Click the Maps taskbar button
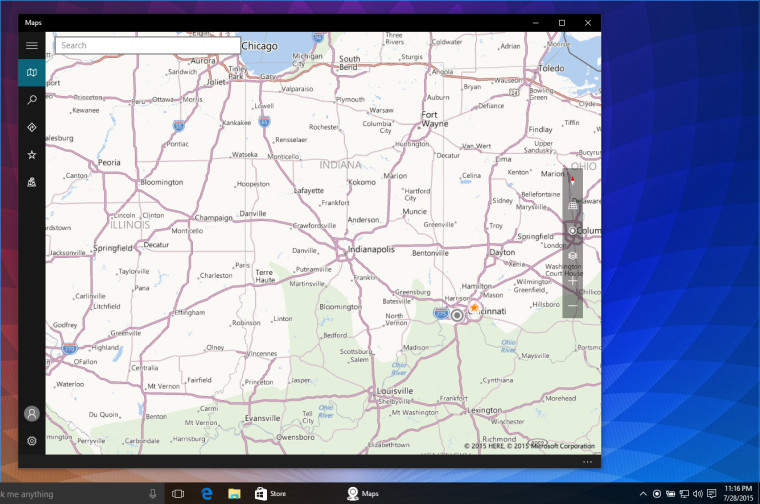The image size is (760, 504). coord(363,494)
